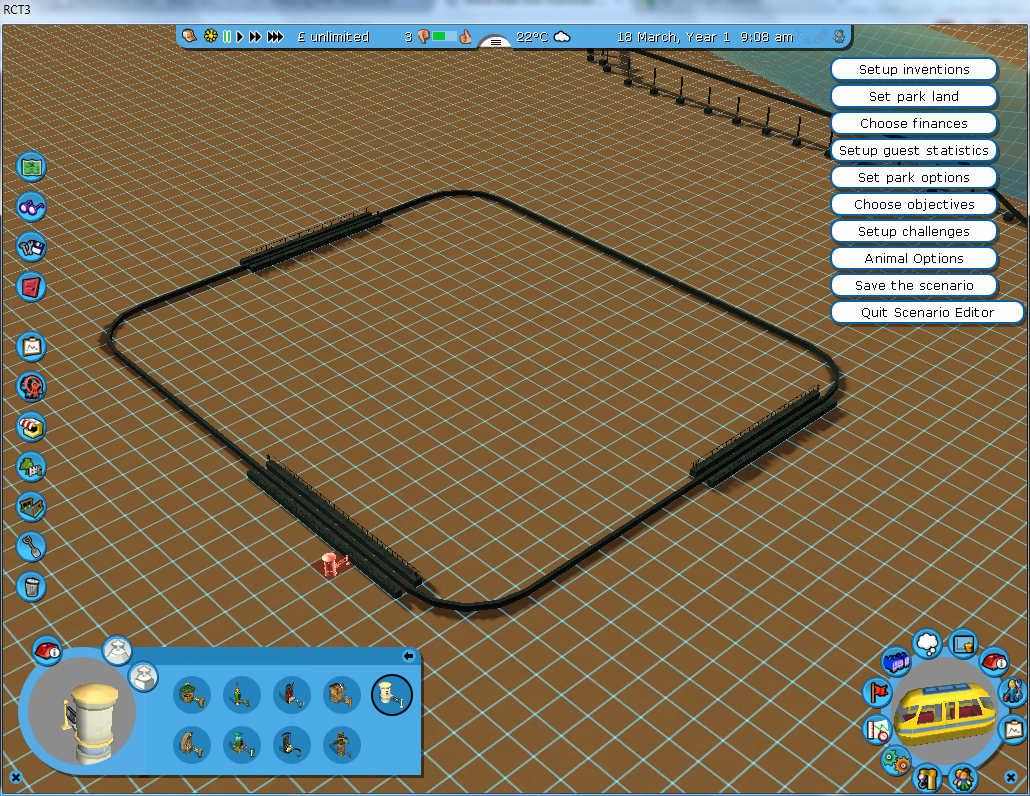Open the ride mechanic maintenance icon

pyautogui.click(x=1013, y=690)
